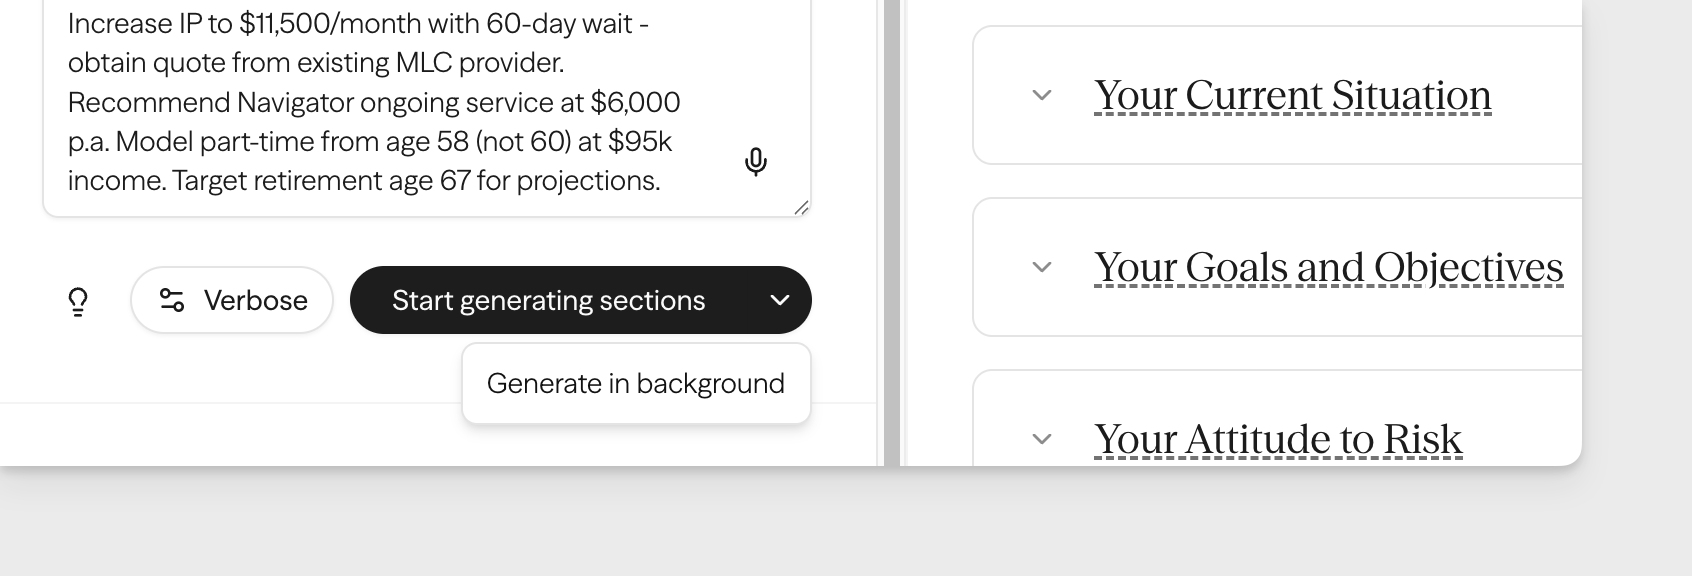The height and width of the screenshot is (576, 1692).
Task: Open the Your Attitude to Risk heading link
Action: coord(1279,438)
